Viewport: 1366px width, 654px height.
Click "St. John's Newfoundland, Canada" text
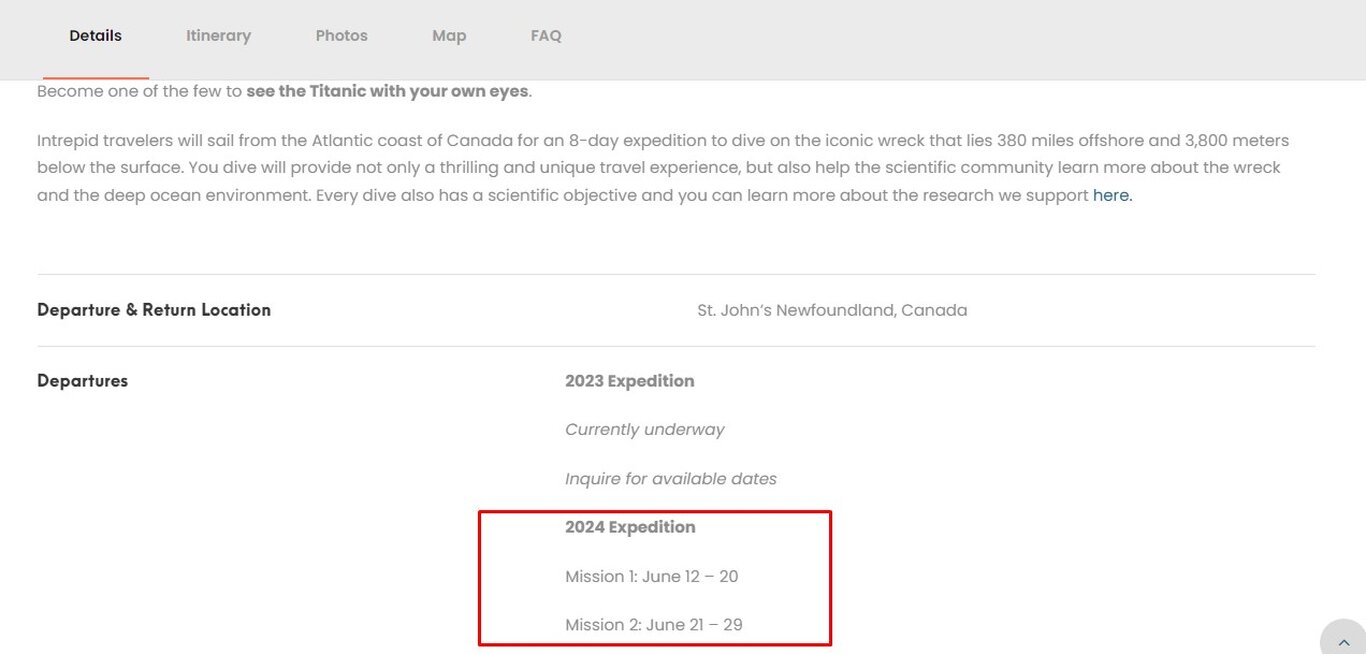pos(832,310)
